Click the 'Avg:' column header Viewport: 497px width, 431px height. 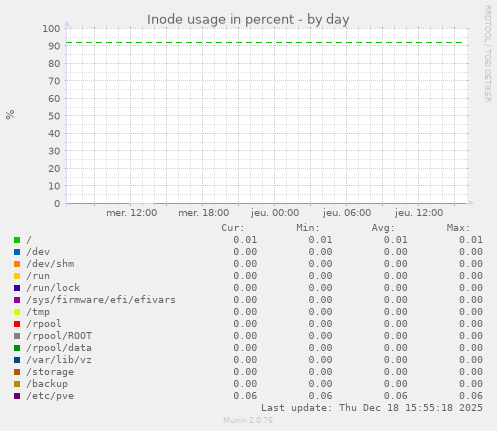tap(383, 228)
